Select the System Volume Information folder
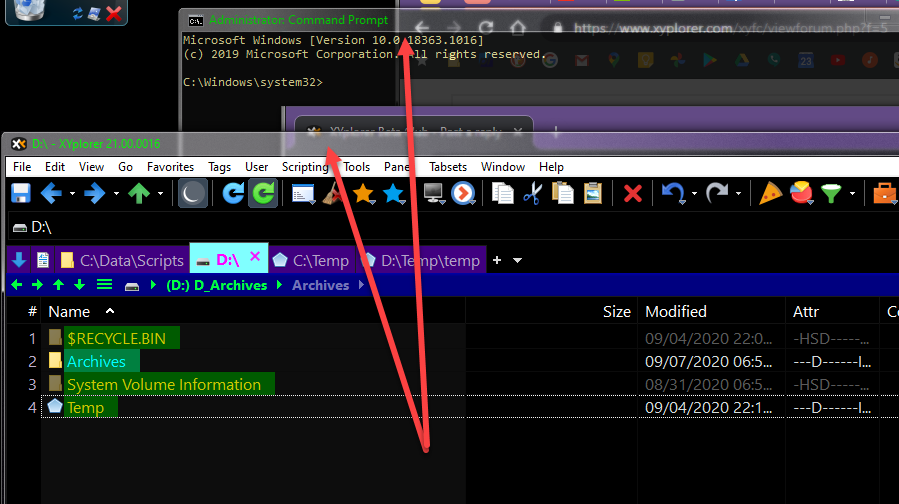The height and width of the screenshot is (504, 899). pos(163,384)
